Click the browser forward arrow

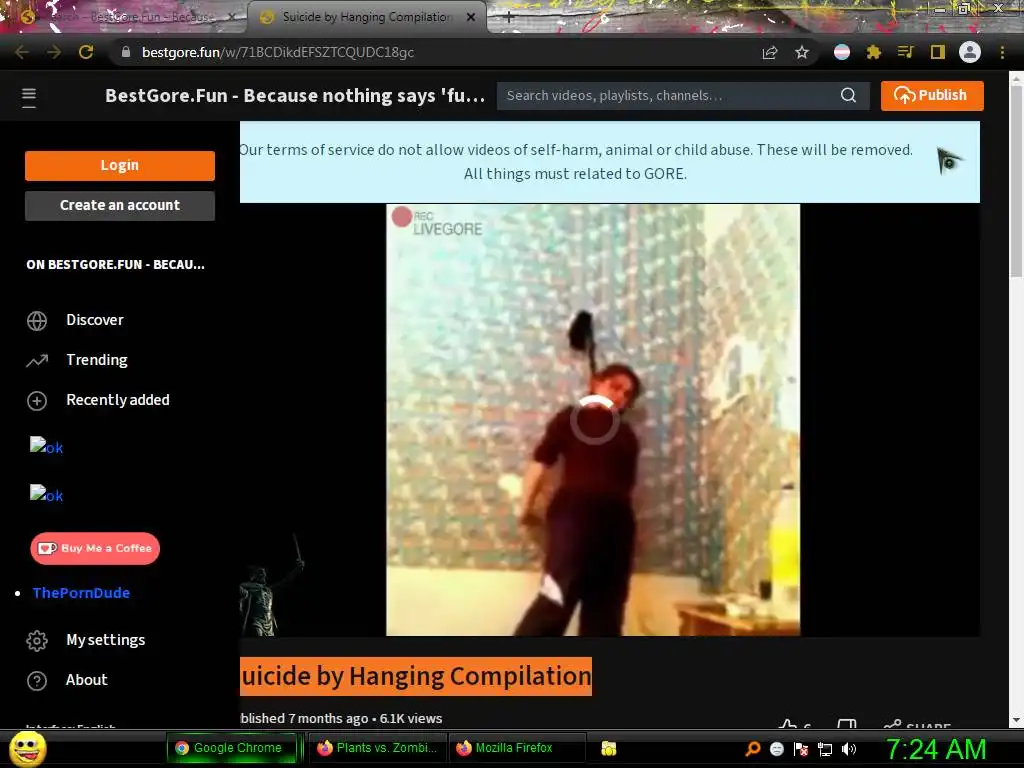click(54, 52)
